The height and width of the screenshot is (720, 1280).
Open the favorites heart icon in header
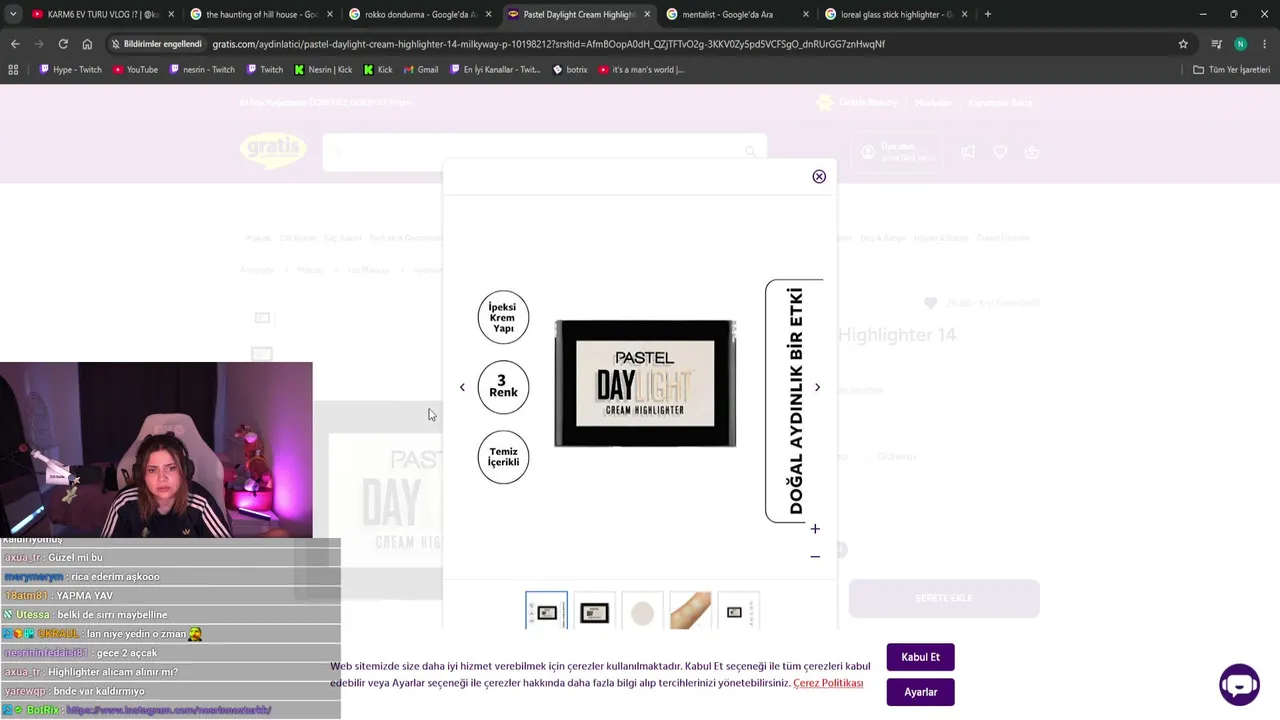[1000, 152]
